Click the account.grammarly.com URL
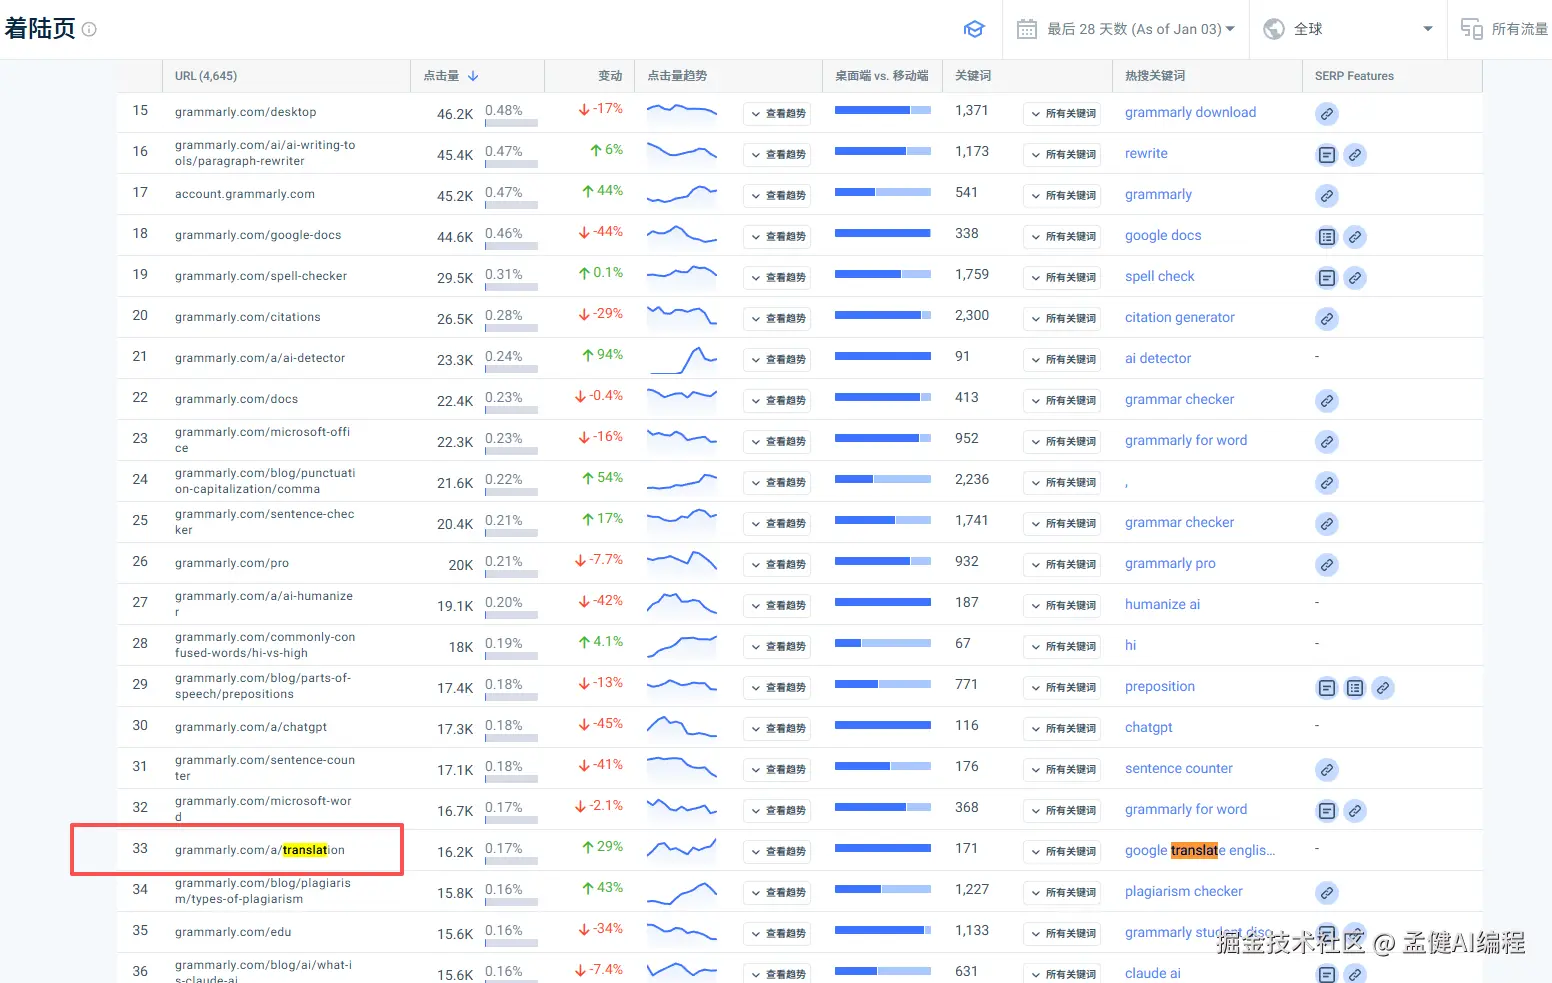Image resolution: width=1552 pixels, height=983 pixels. [245, 194]
